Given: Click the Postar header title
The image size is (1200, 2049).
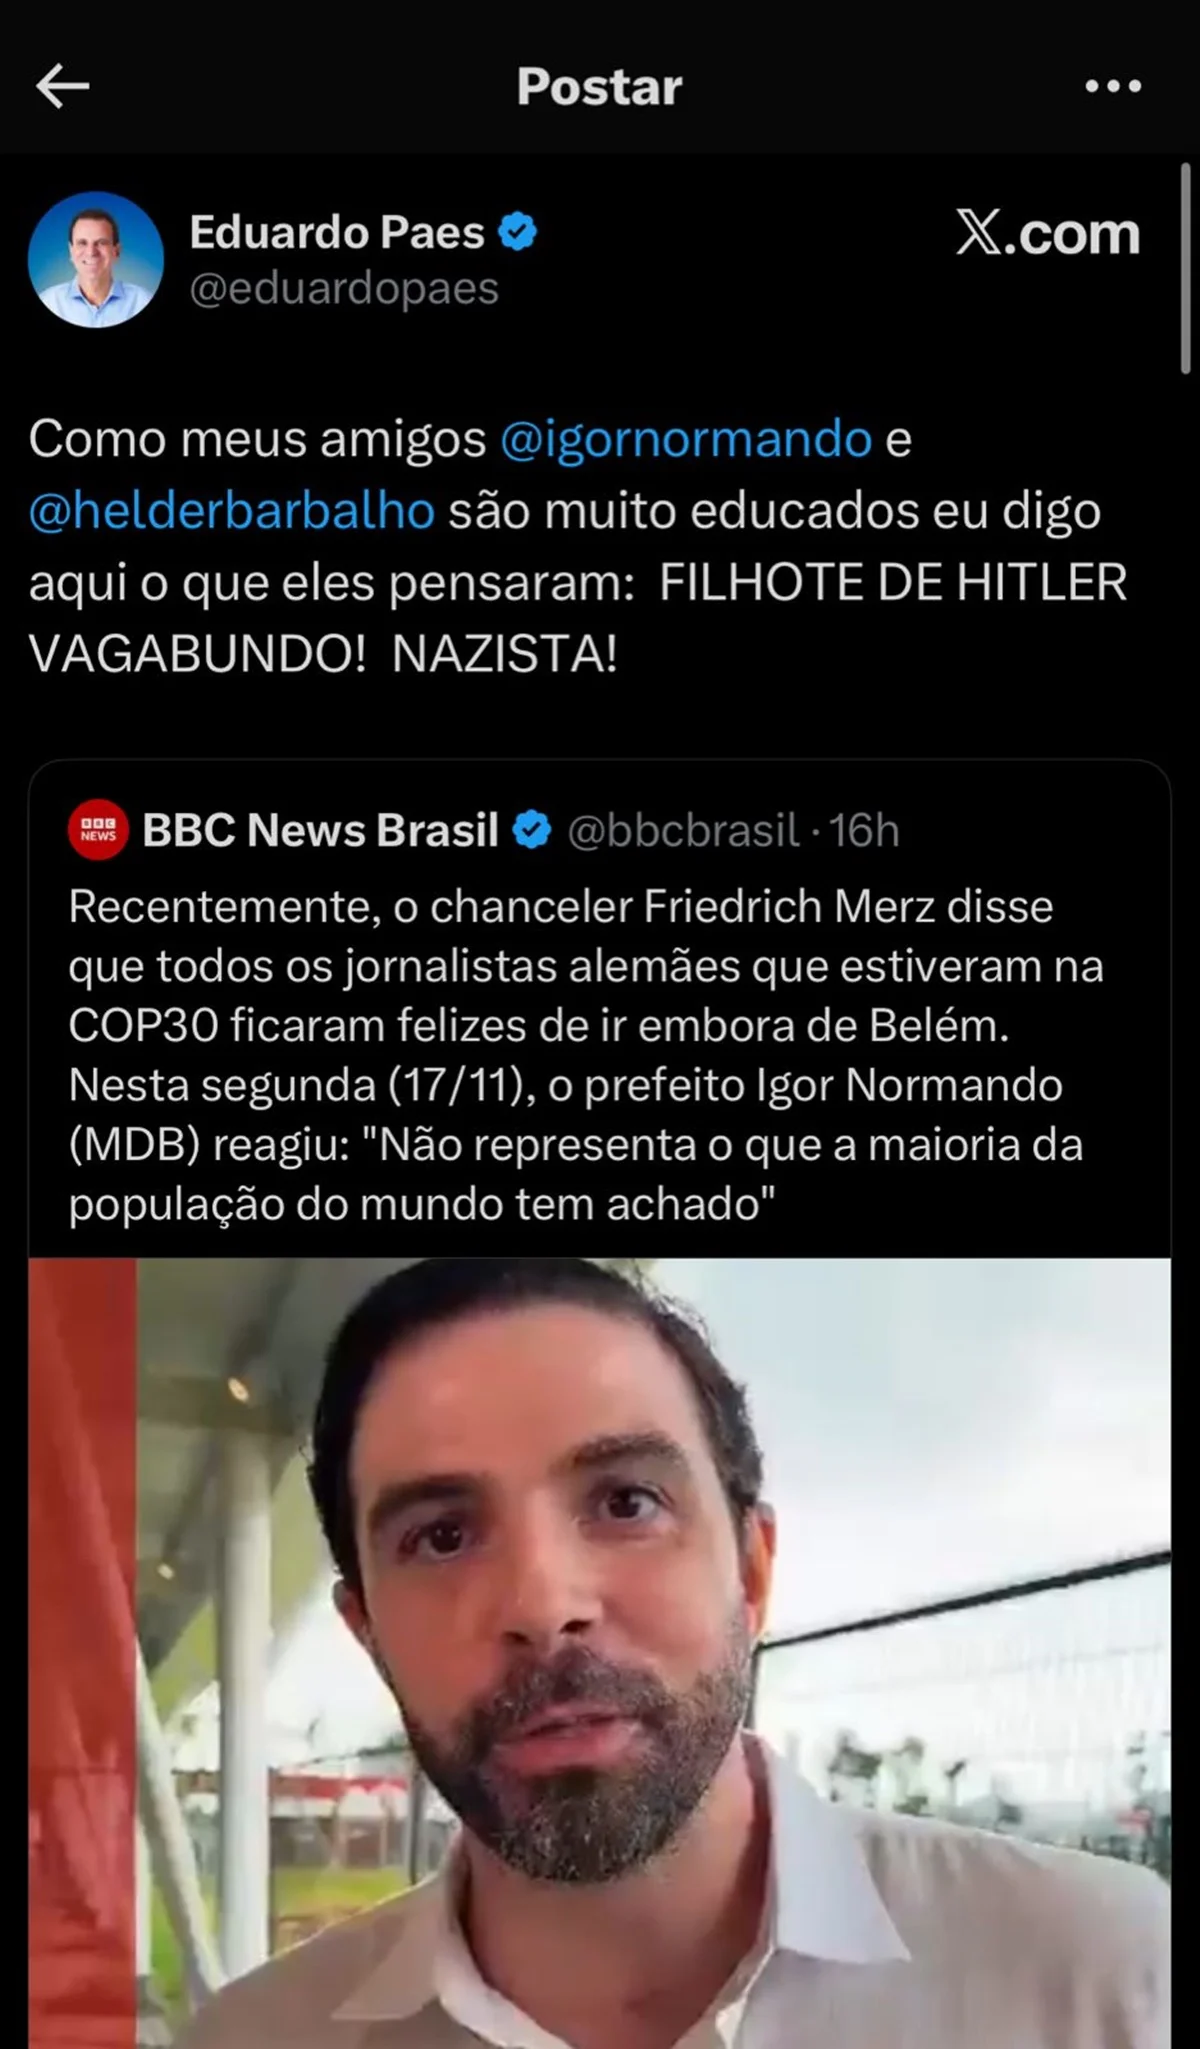Looking at the screenshot, I should tap(600, 87).
